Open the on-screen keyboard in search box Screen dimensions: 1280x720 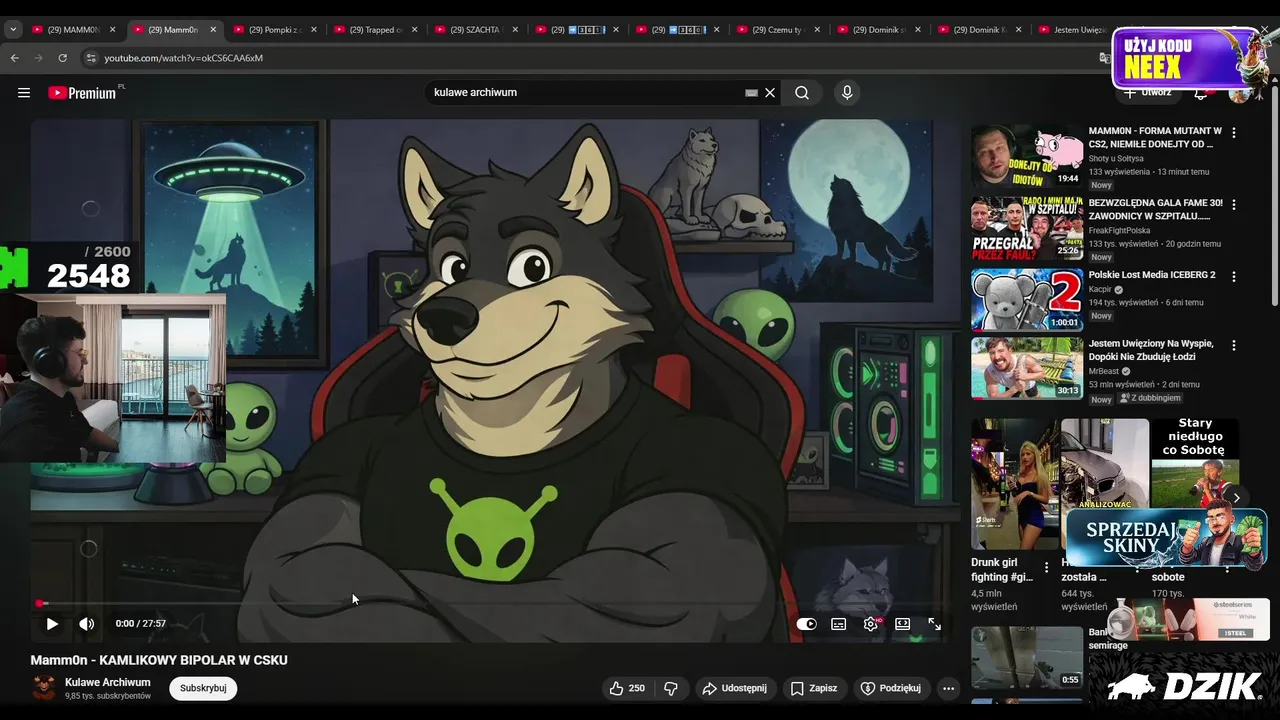tap(752, 93)
